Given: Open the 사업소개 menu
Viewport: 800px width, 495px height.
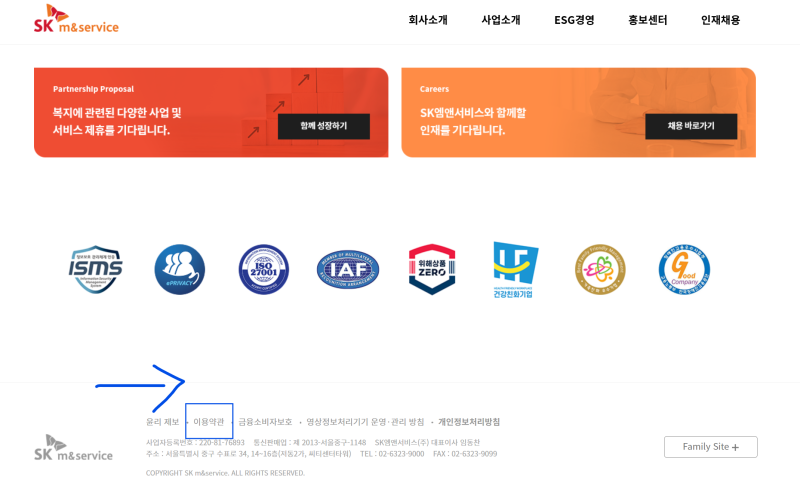Looking at the screenshot, I should click(501, 20).
